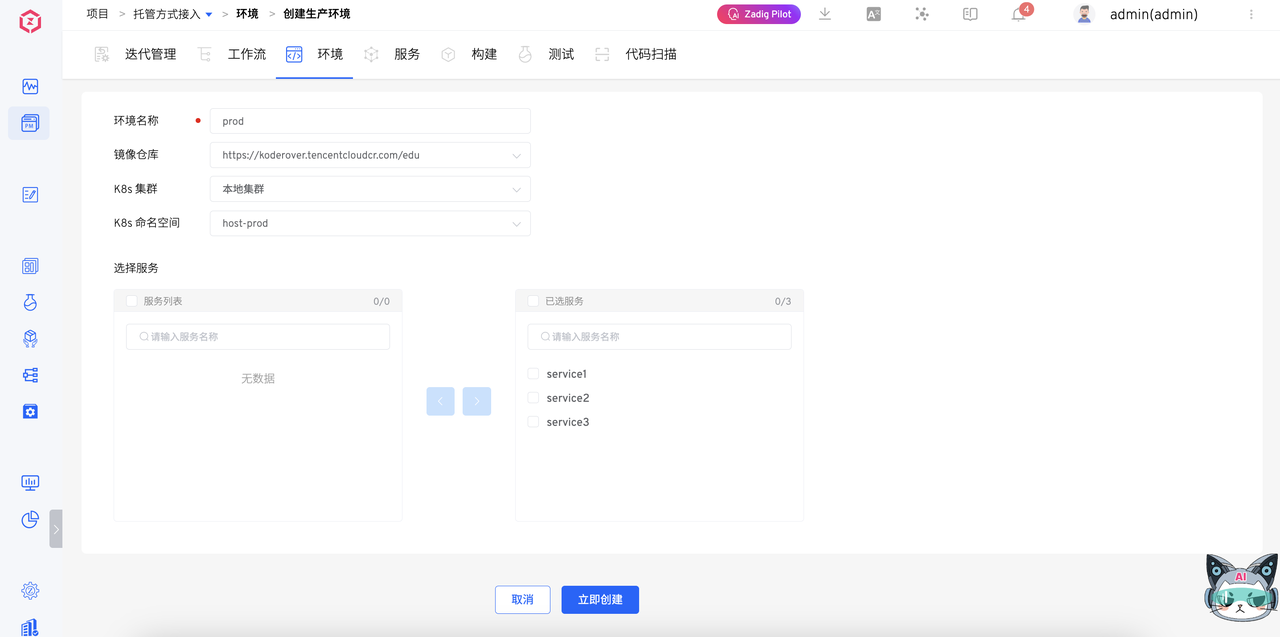Open the delivery package sidebar icon

[30, 339]
